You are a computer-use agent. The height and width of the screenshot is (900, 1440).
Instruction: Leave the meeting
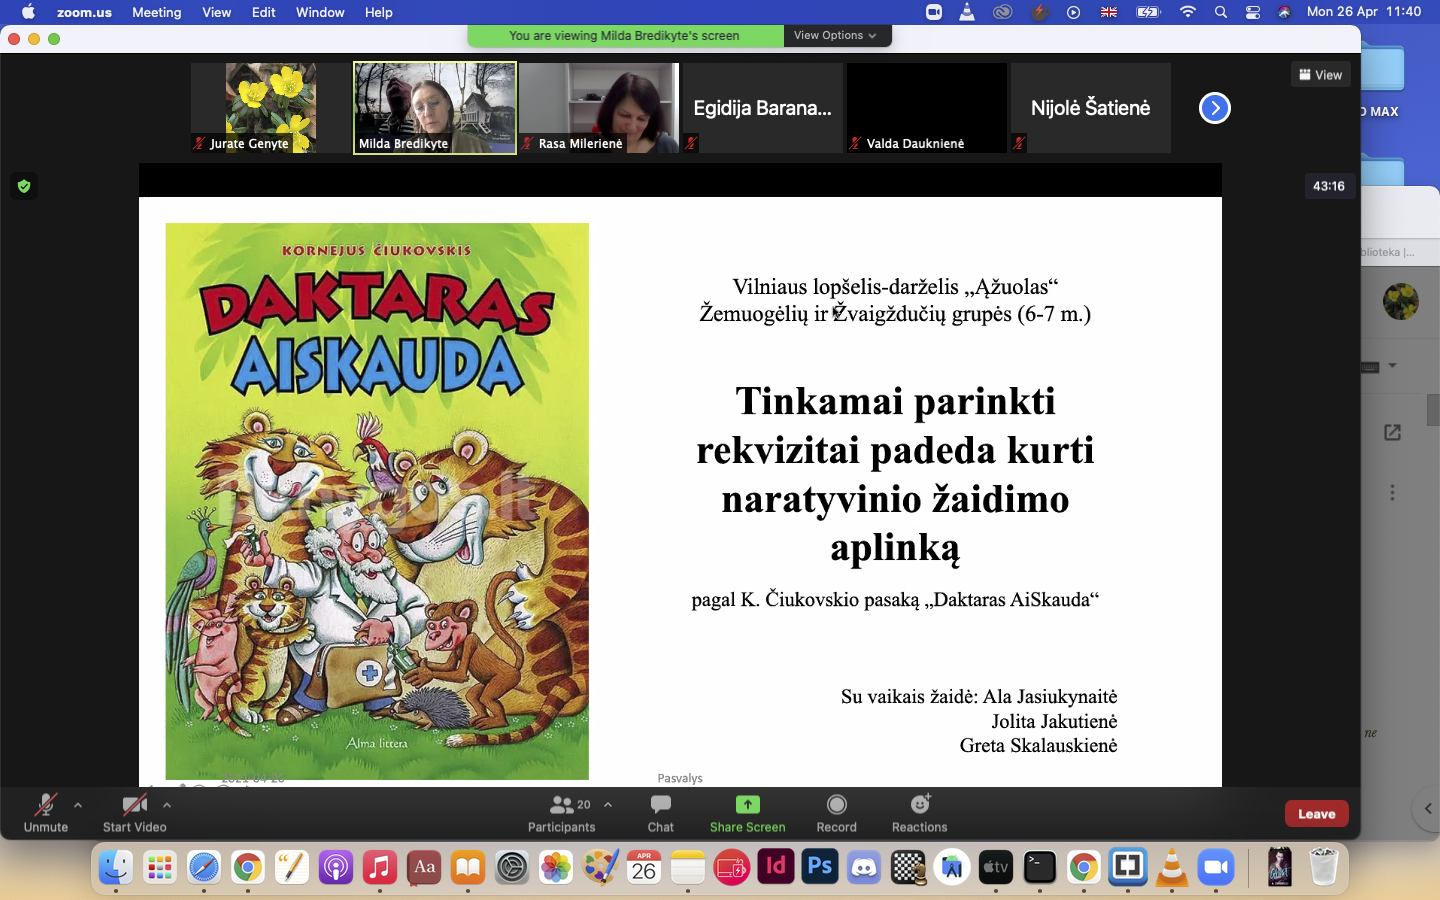(1317, 814)
